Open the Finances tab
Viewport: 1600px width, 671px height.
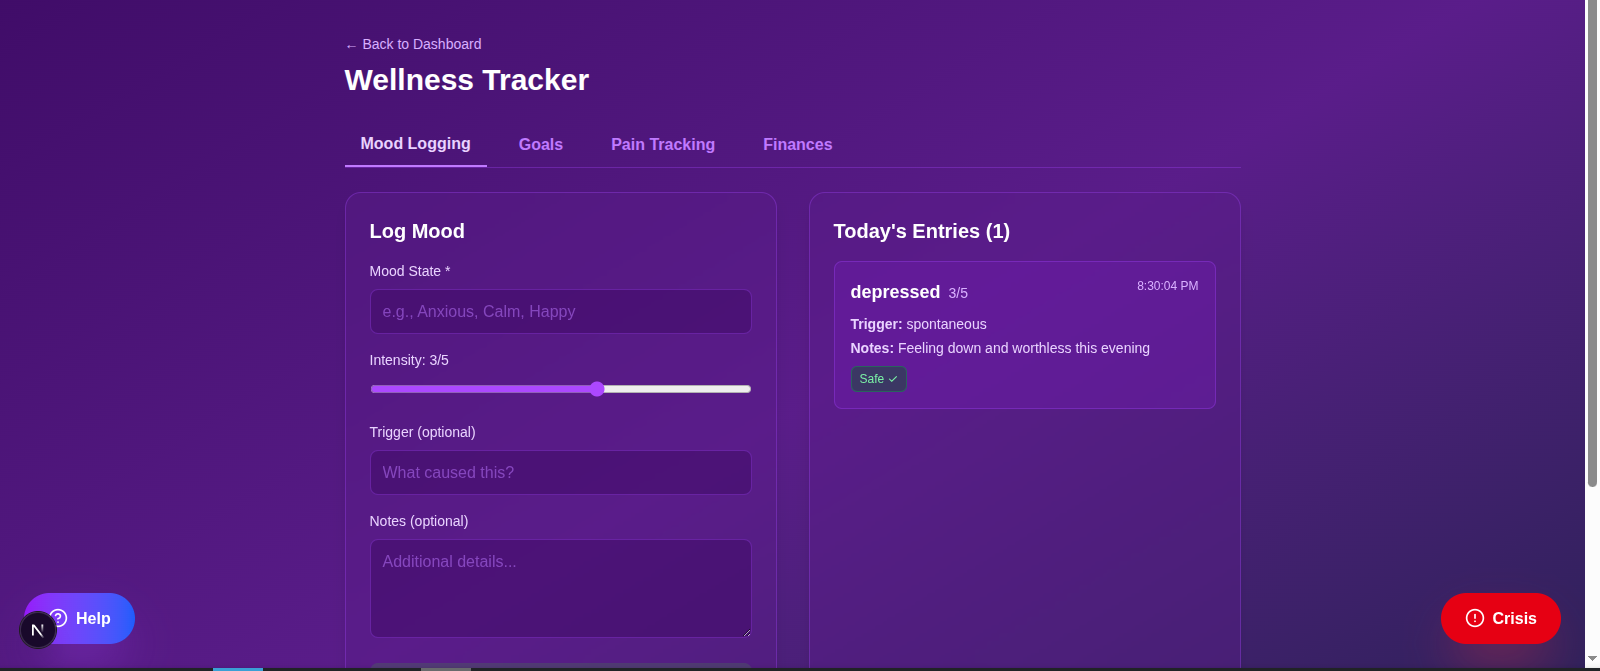pyautogui.click(x=798, y=145)
